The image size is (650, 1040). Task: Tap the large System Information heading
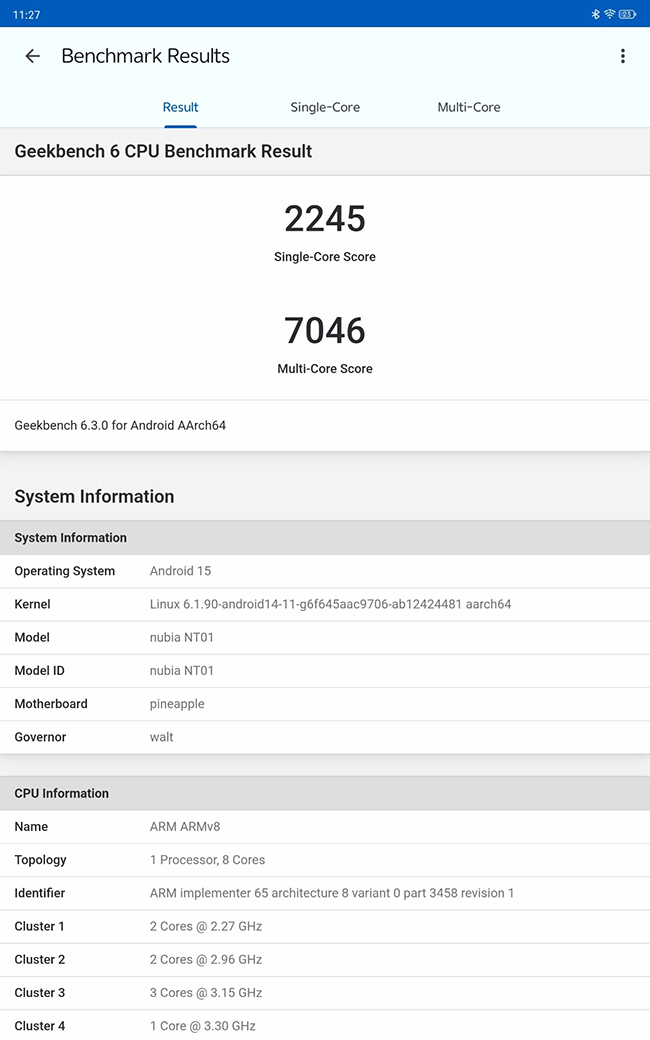94,497
